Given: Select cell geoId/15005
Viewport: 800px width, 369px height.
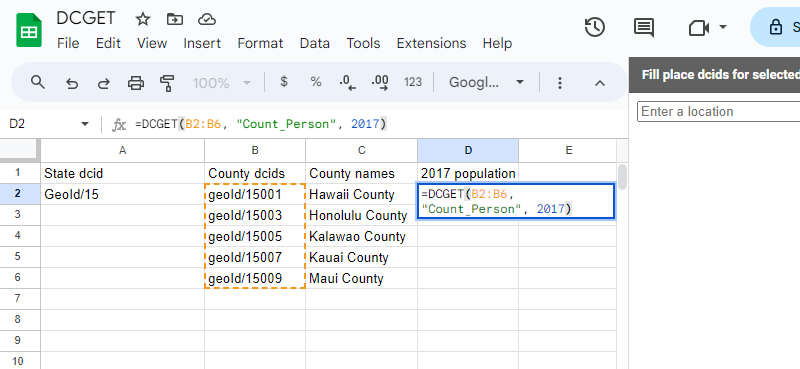Looking at the screenshot, I should click(x=255, y=236).
